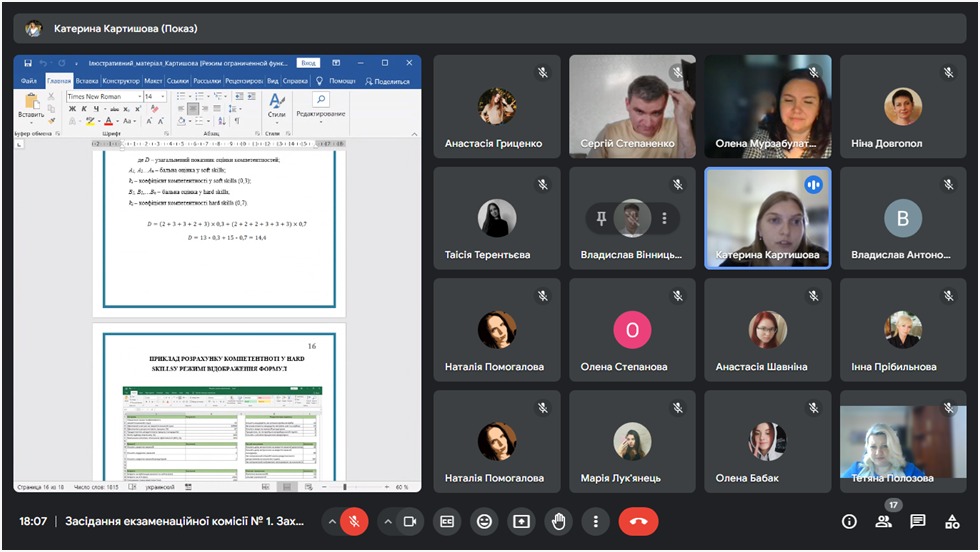Pin Владислав Вінницький's tile
Screen dimensions: 980x552
601,218
